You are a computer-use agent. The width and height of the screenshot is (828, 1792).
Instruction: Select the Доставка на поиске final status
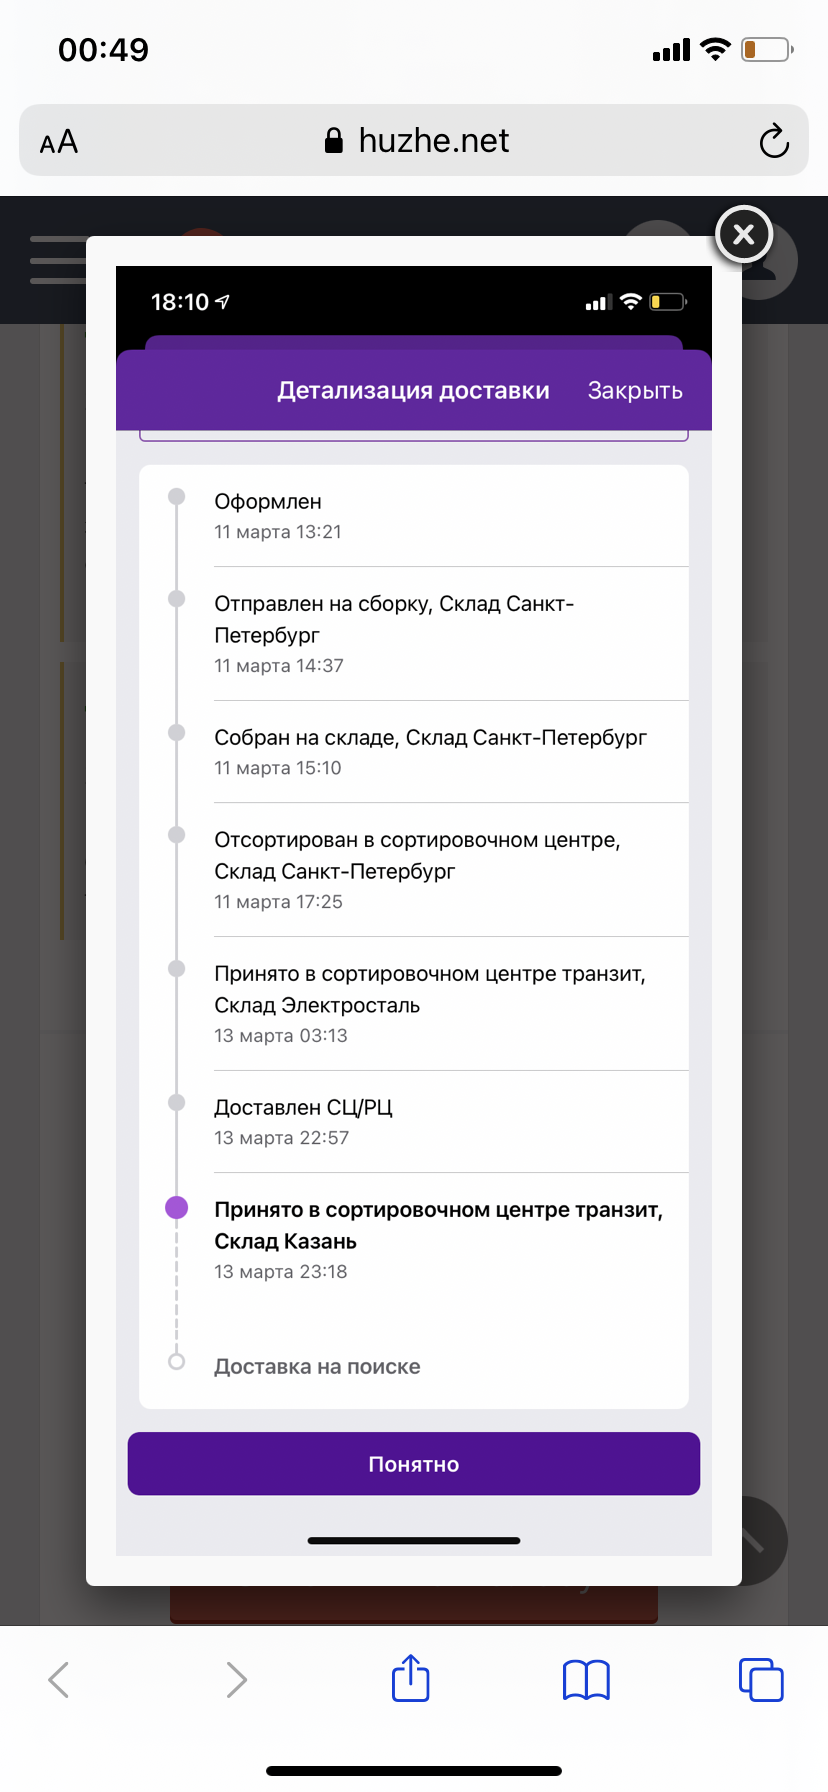317,1366
